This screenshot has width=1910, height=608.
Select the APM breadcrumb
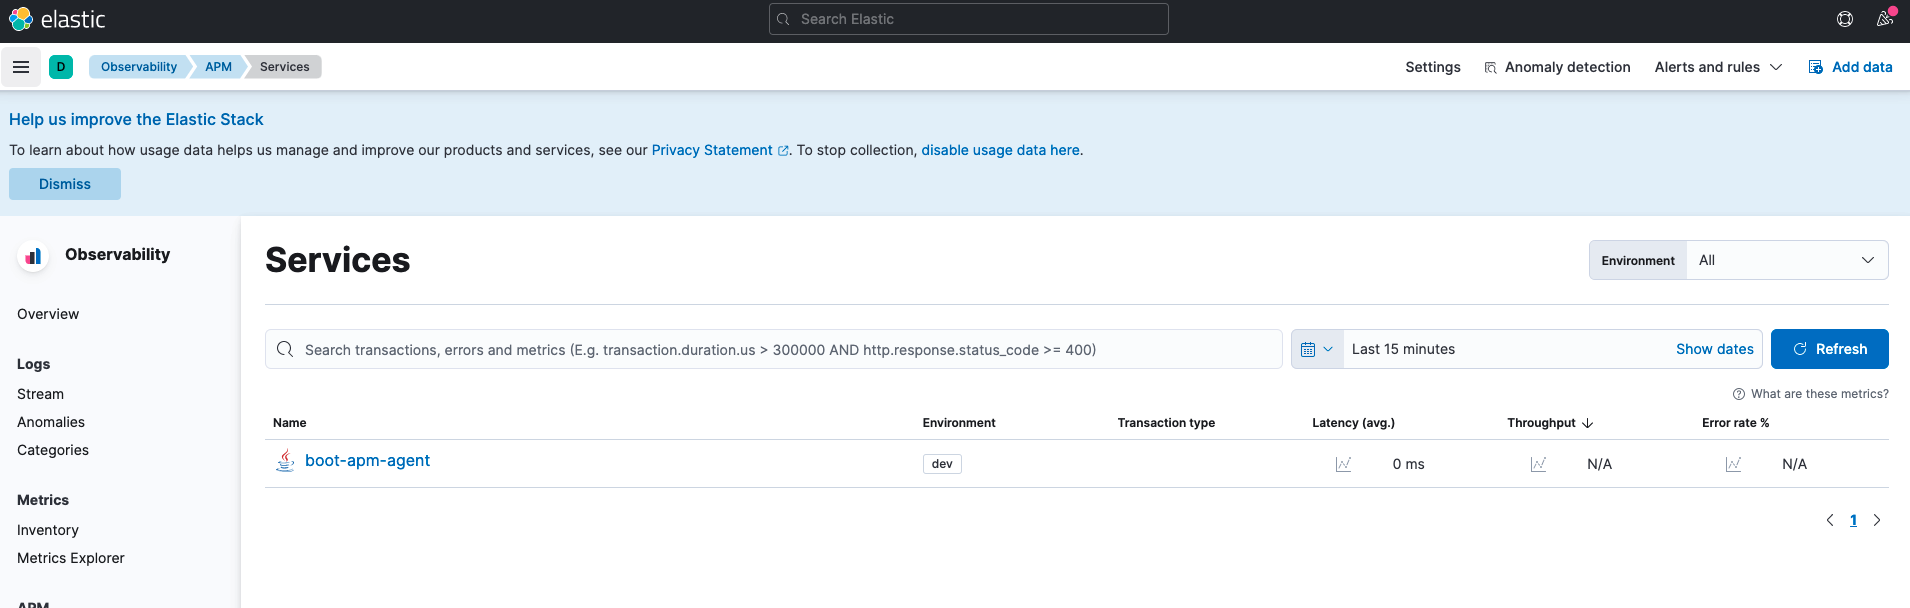[x=218, y=67]
